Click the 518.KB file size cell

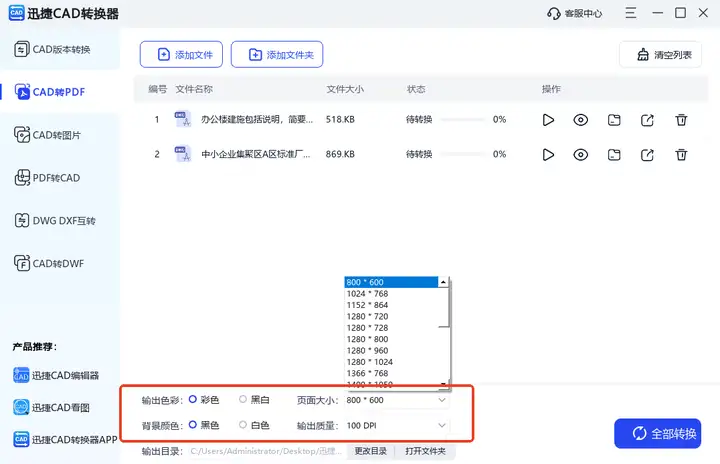pos(340,119)
